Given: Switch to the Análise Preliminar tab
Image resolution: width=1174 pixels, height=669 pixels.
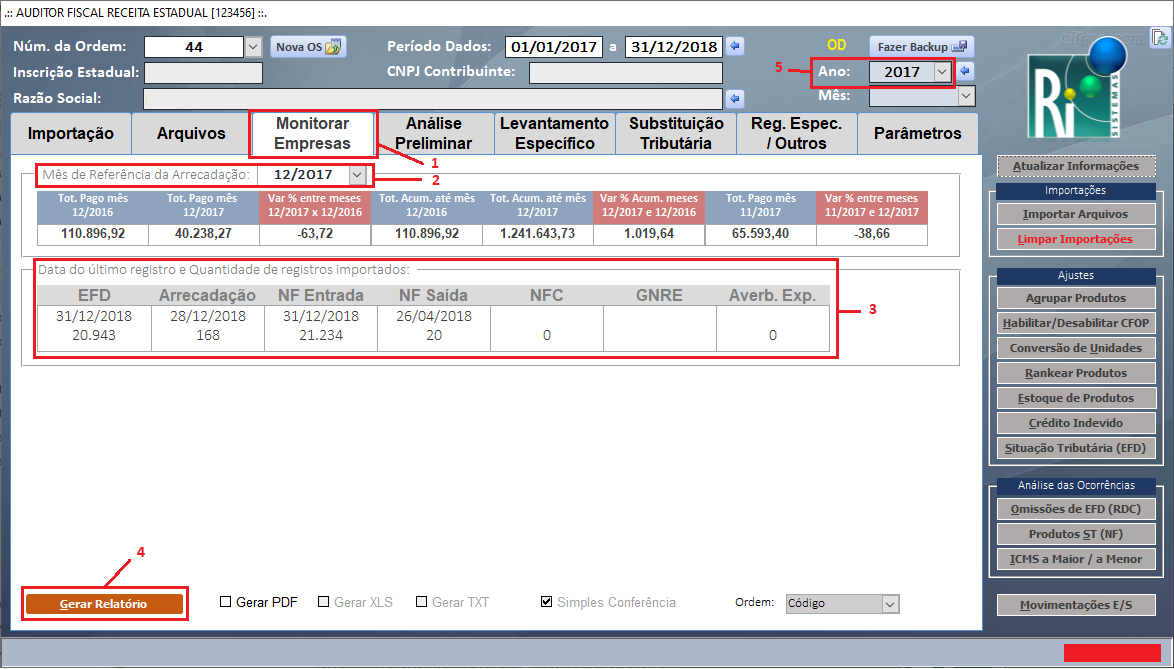Looking at the screenshot, I should pyautogui.click(x=433, y=133).
